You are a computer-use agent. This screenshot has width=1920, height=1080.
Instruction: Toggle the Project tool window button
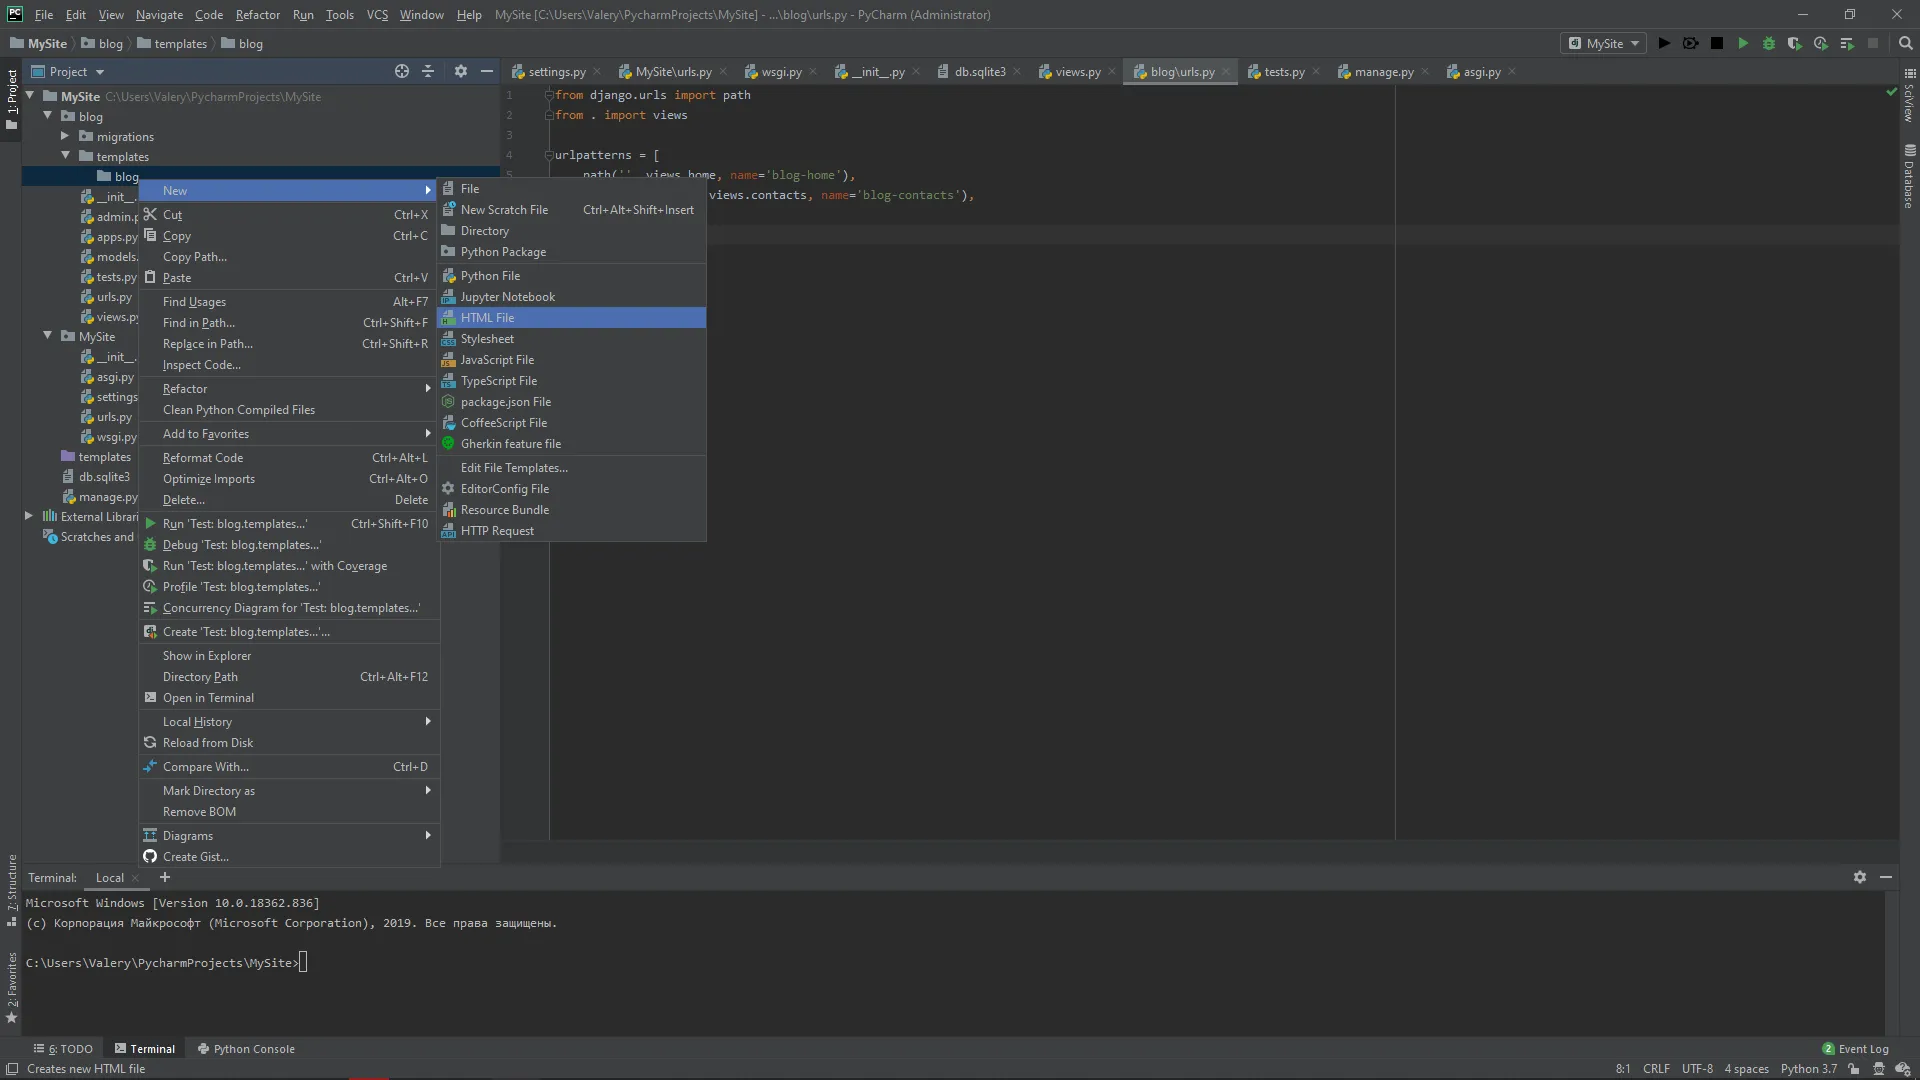click(12, 100)
